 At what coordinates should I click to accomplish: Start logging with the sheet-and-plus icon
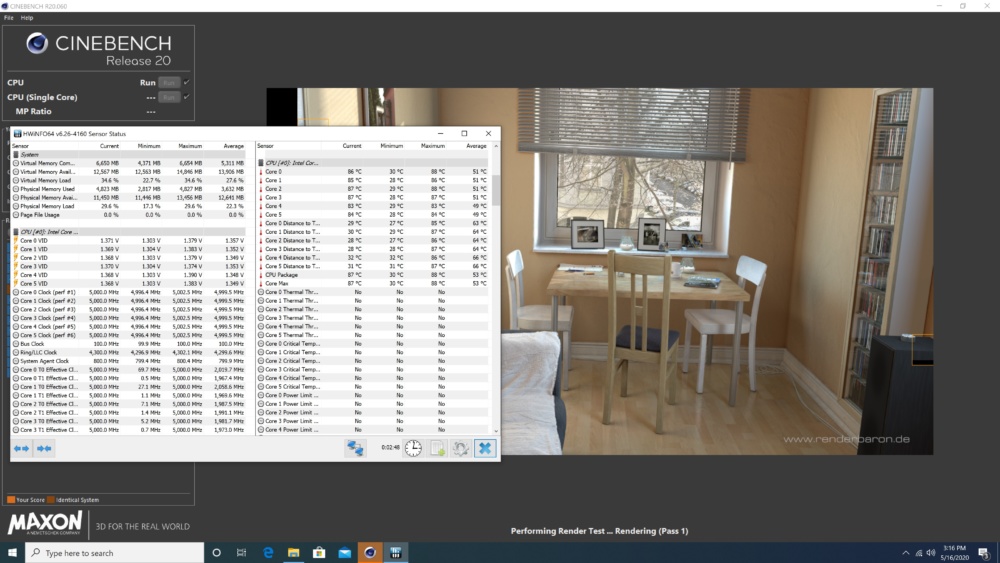click(438, 448)
